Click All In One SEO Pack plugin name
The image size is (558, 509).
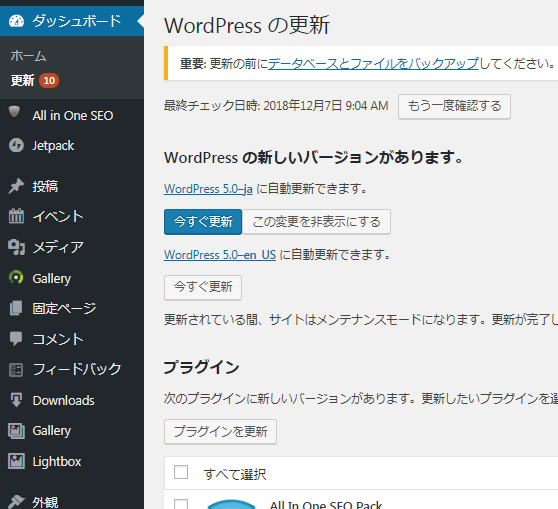[x=326, y=505]
